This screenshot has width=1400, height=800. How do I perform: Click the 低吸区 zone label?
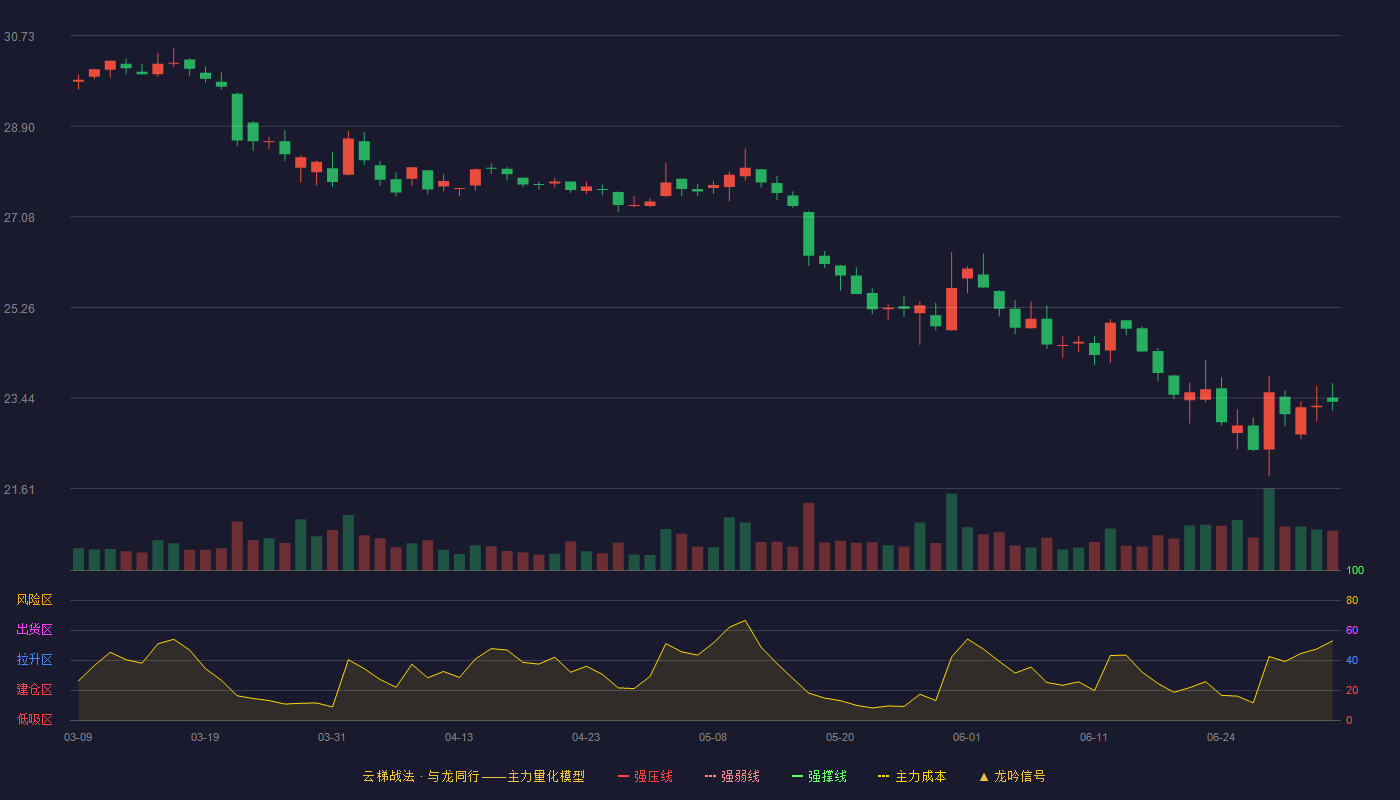coord(34,719)
